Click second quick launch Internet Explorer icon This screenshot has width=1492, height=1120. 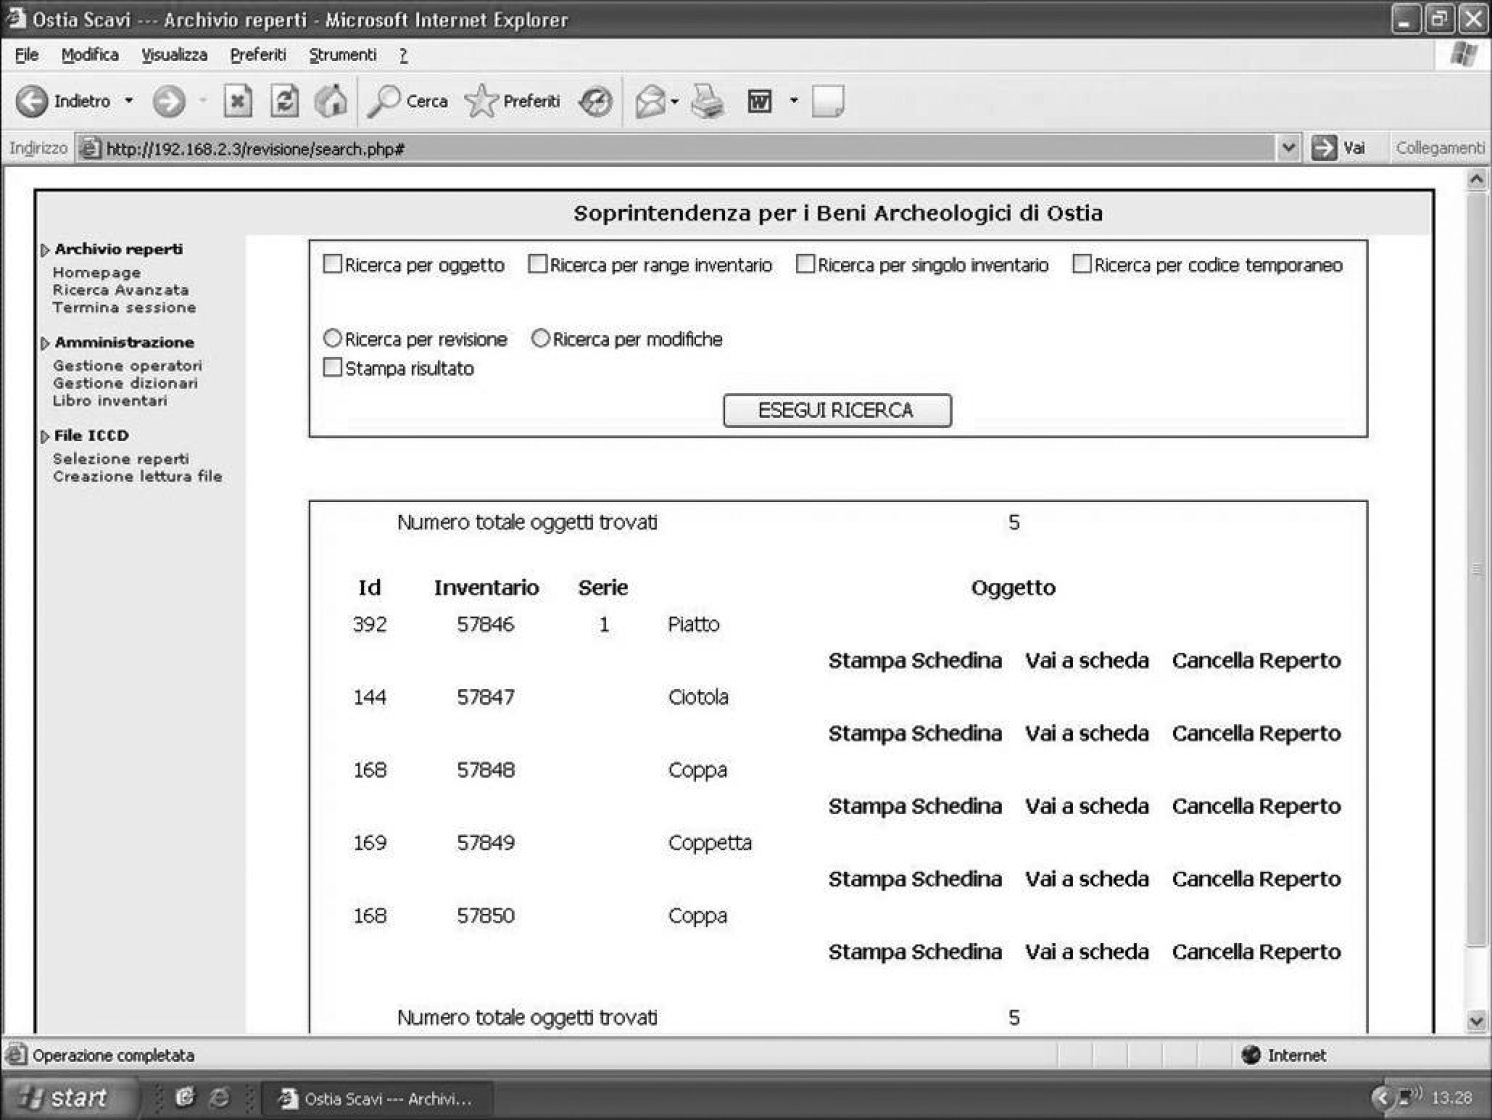[x=219, y=1097]
